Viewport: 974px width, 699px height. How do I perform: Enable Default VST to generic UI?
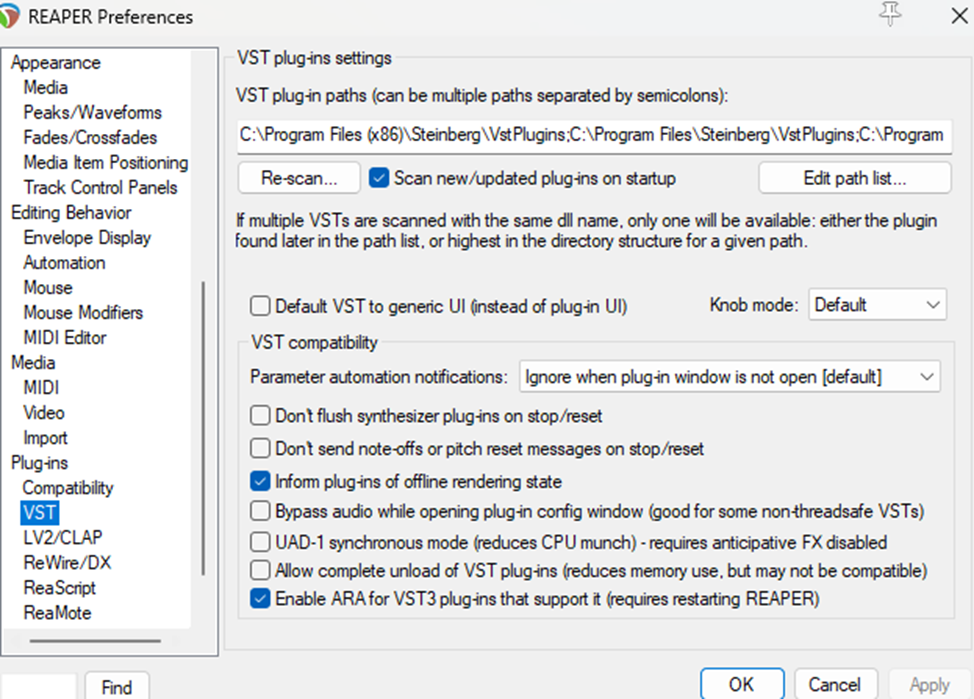[x=260, y=306]
